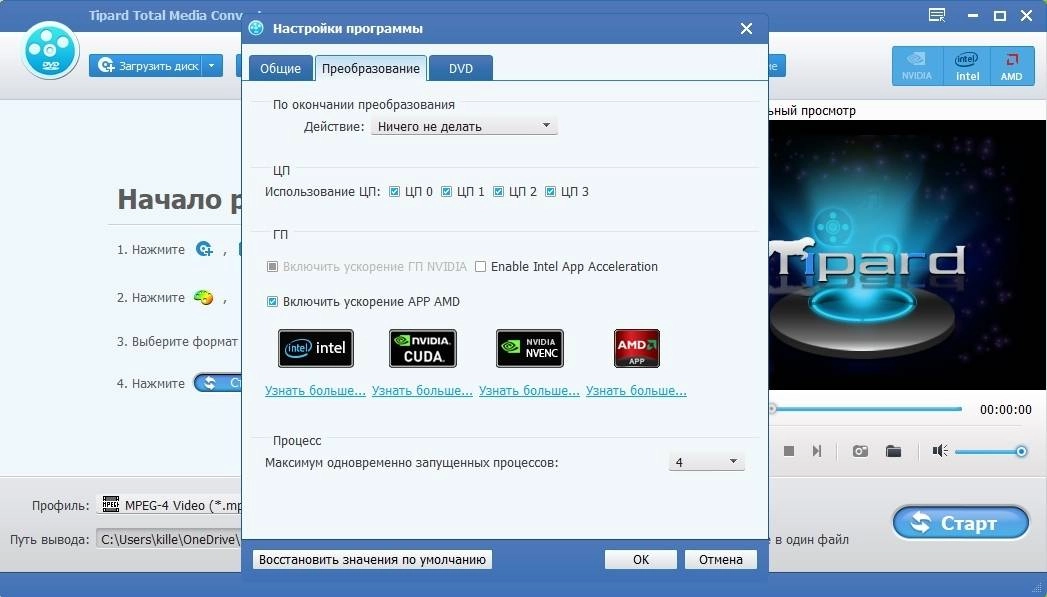
Task: Toggle the ЦП 2 checkbox
Action: (x=498, y=192)
